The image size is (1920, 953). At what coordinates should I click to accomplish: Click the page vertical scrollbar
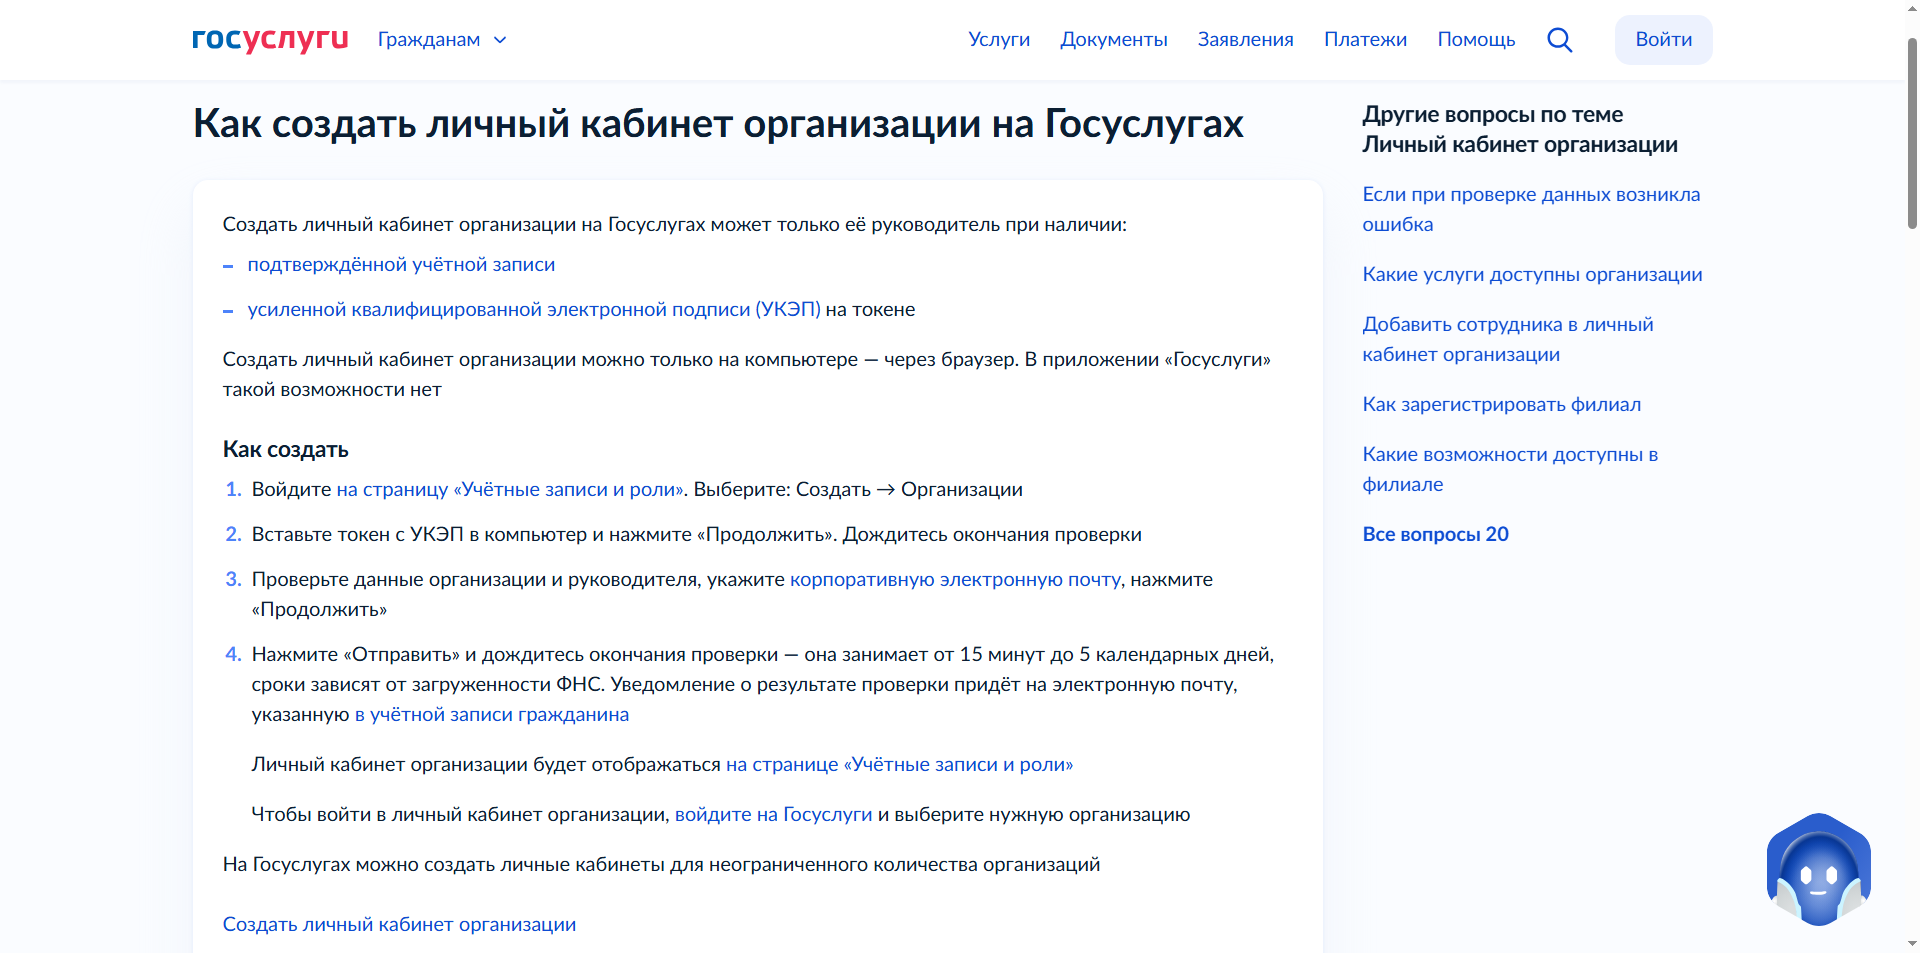tap(1911, 135)
